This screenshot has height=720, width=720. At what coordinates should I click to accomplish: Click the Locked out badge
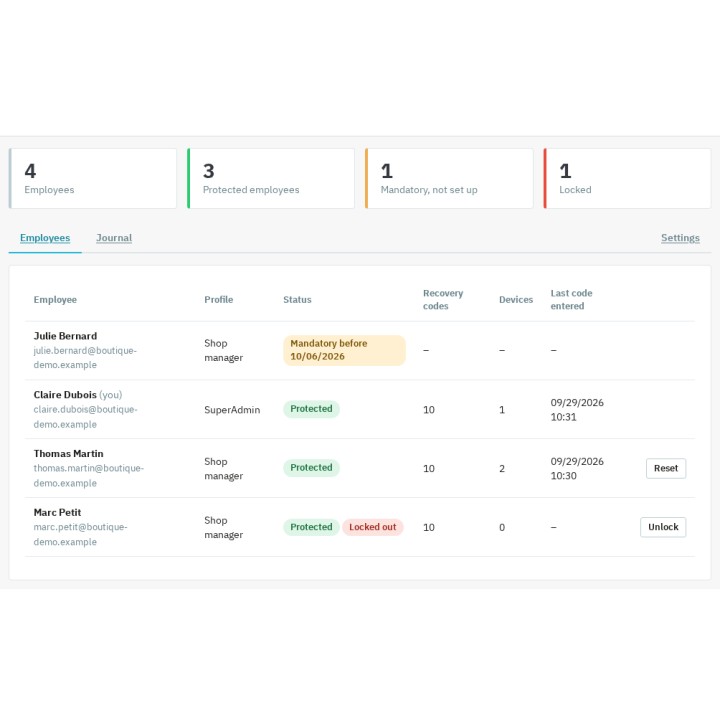372,527
